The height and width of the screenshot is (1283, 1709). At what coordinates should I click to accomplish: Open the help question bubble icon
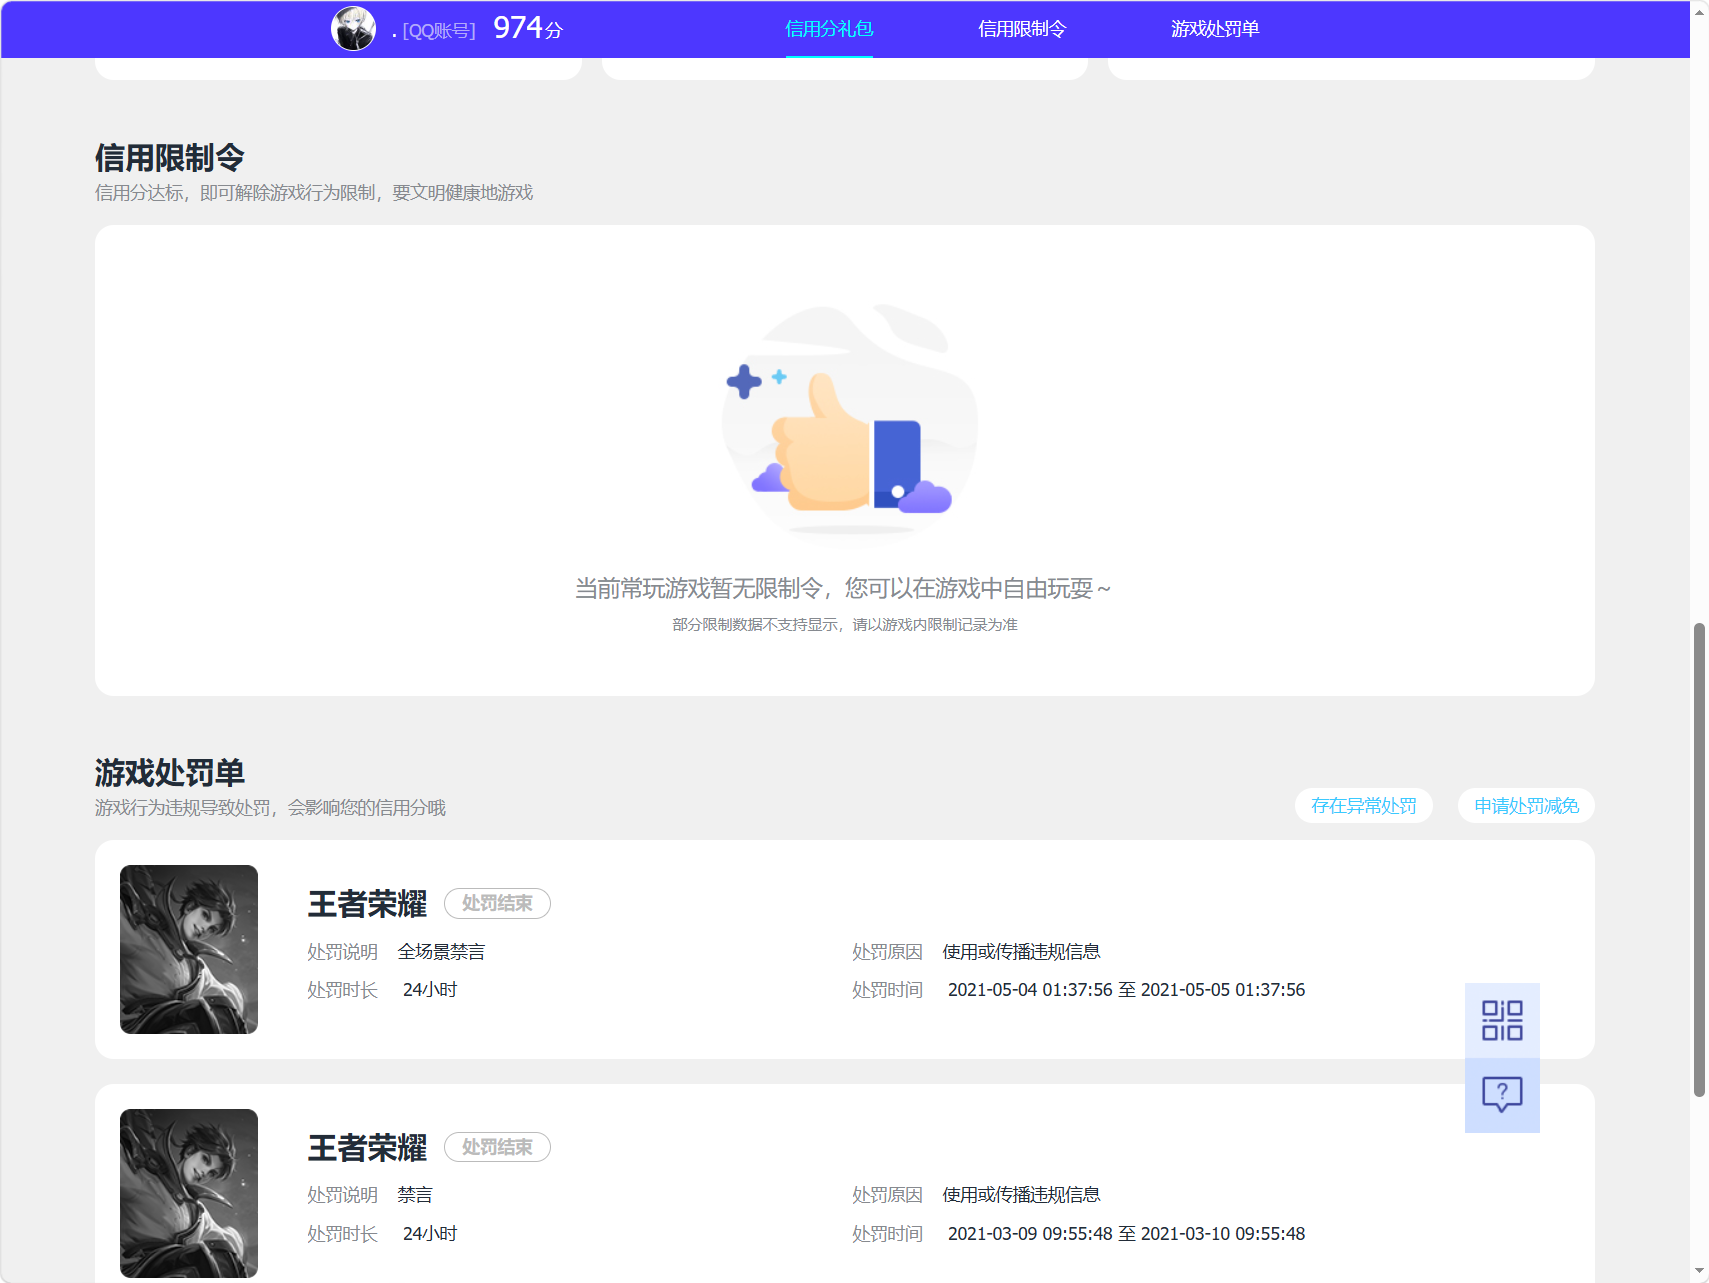tap(1502, 1095)
